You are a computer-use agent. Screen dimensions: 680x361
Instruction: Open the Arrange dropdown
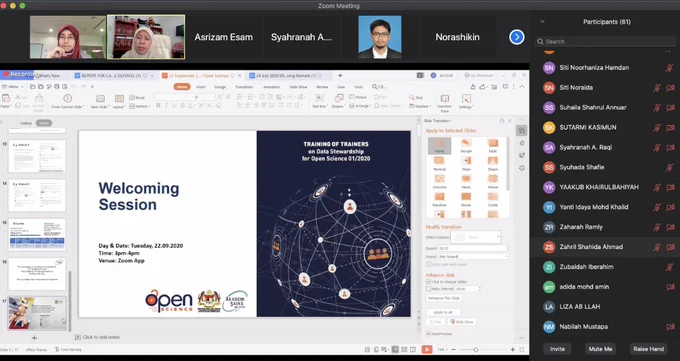[360, 106]
